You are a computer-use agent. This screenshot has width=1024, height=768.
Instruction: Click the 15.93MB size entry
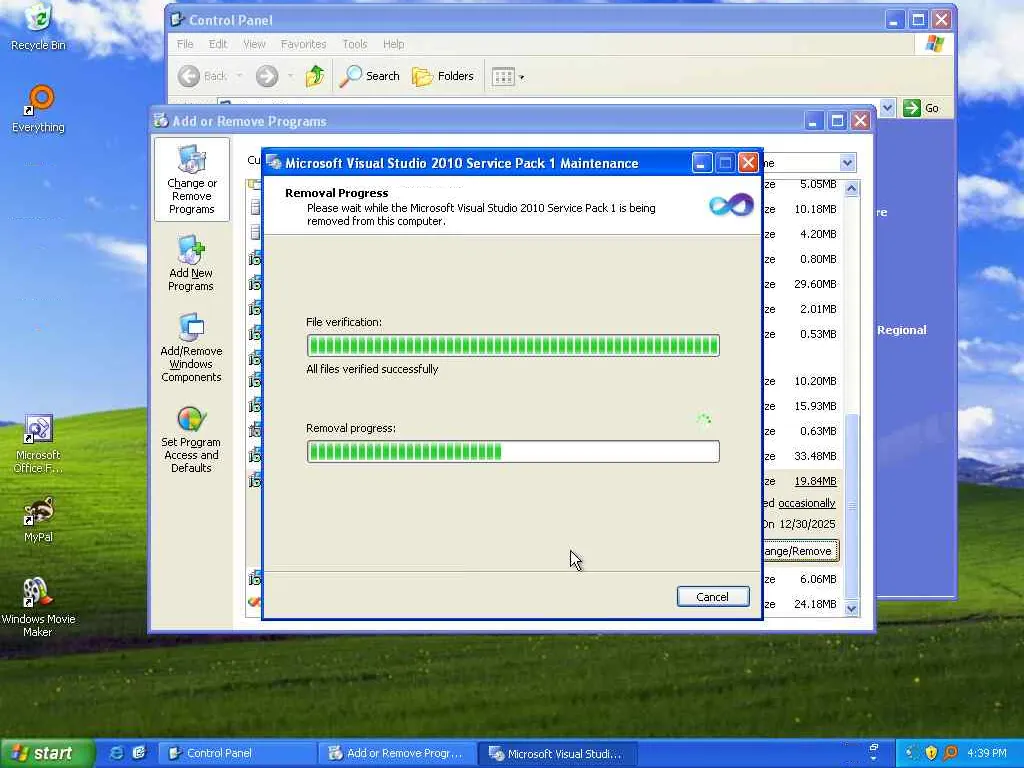pos(815,406)
